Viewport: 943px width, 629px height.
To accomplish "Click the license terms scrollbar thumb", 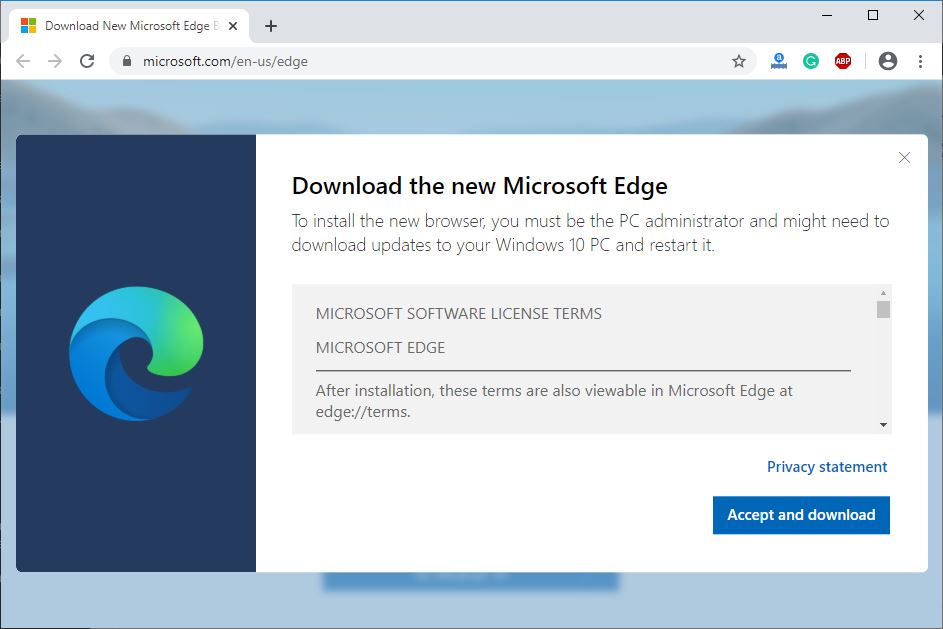I will 883,309.
